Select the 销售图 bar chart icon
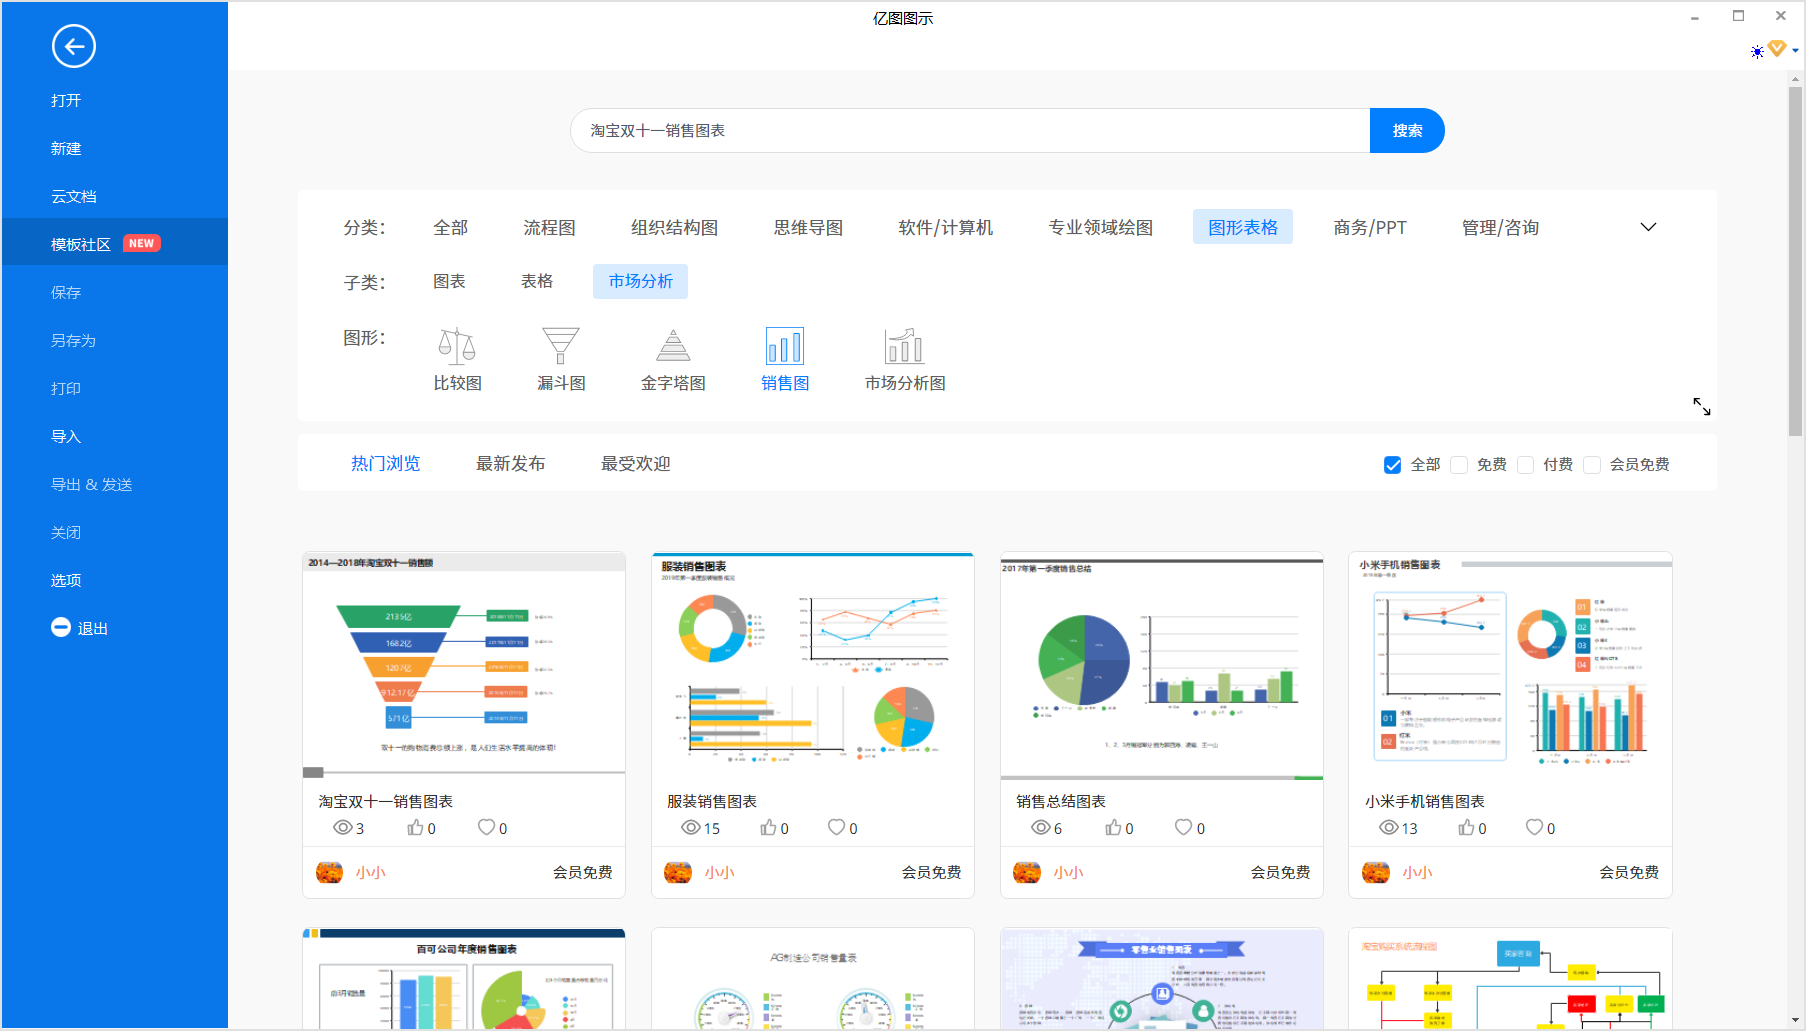 point(785,346)
